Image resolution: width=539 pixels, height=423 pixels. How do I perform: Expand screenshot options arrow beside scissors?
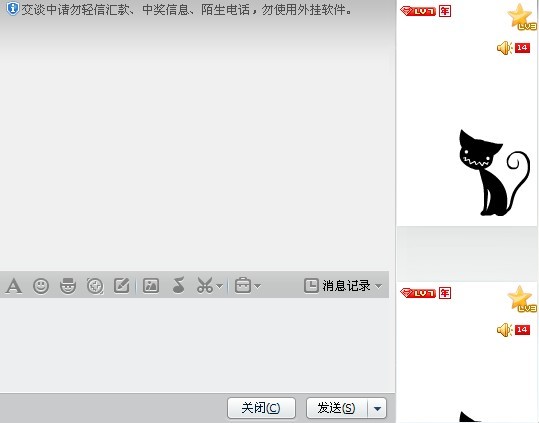[x=219, y=286]
